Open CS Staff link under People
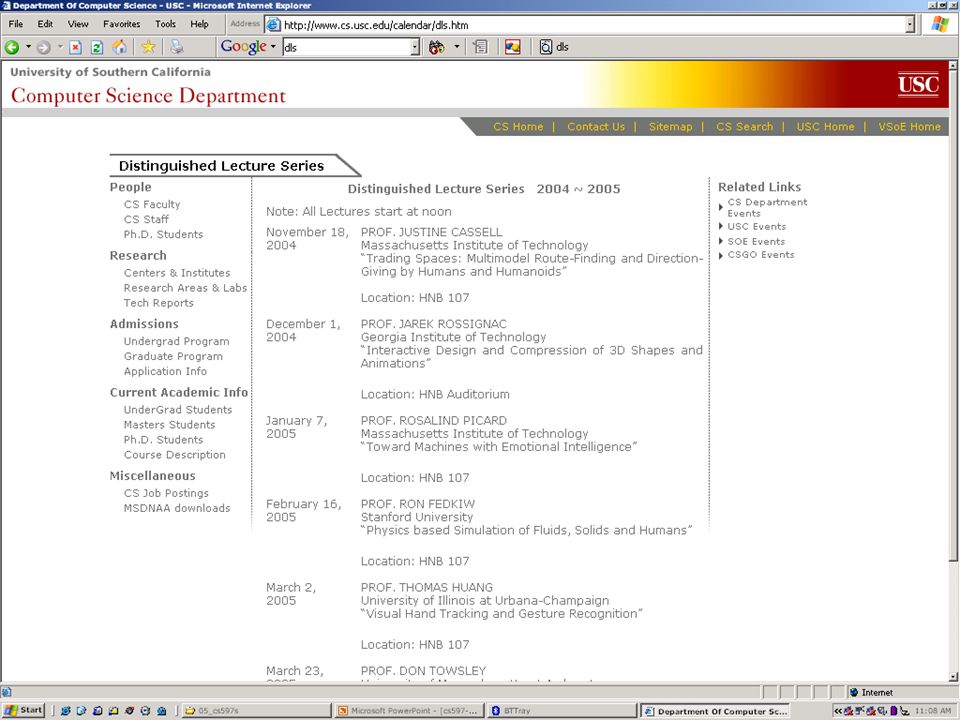Viewport: 960px width, 720px height. point(146,219)
